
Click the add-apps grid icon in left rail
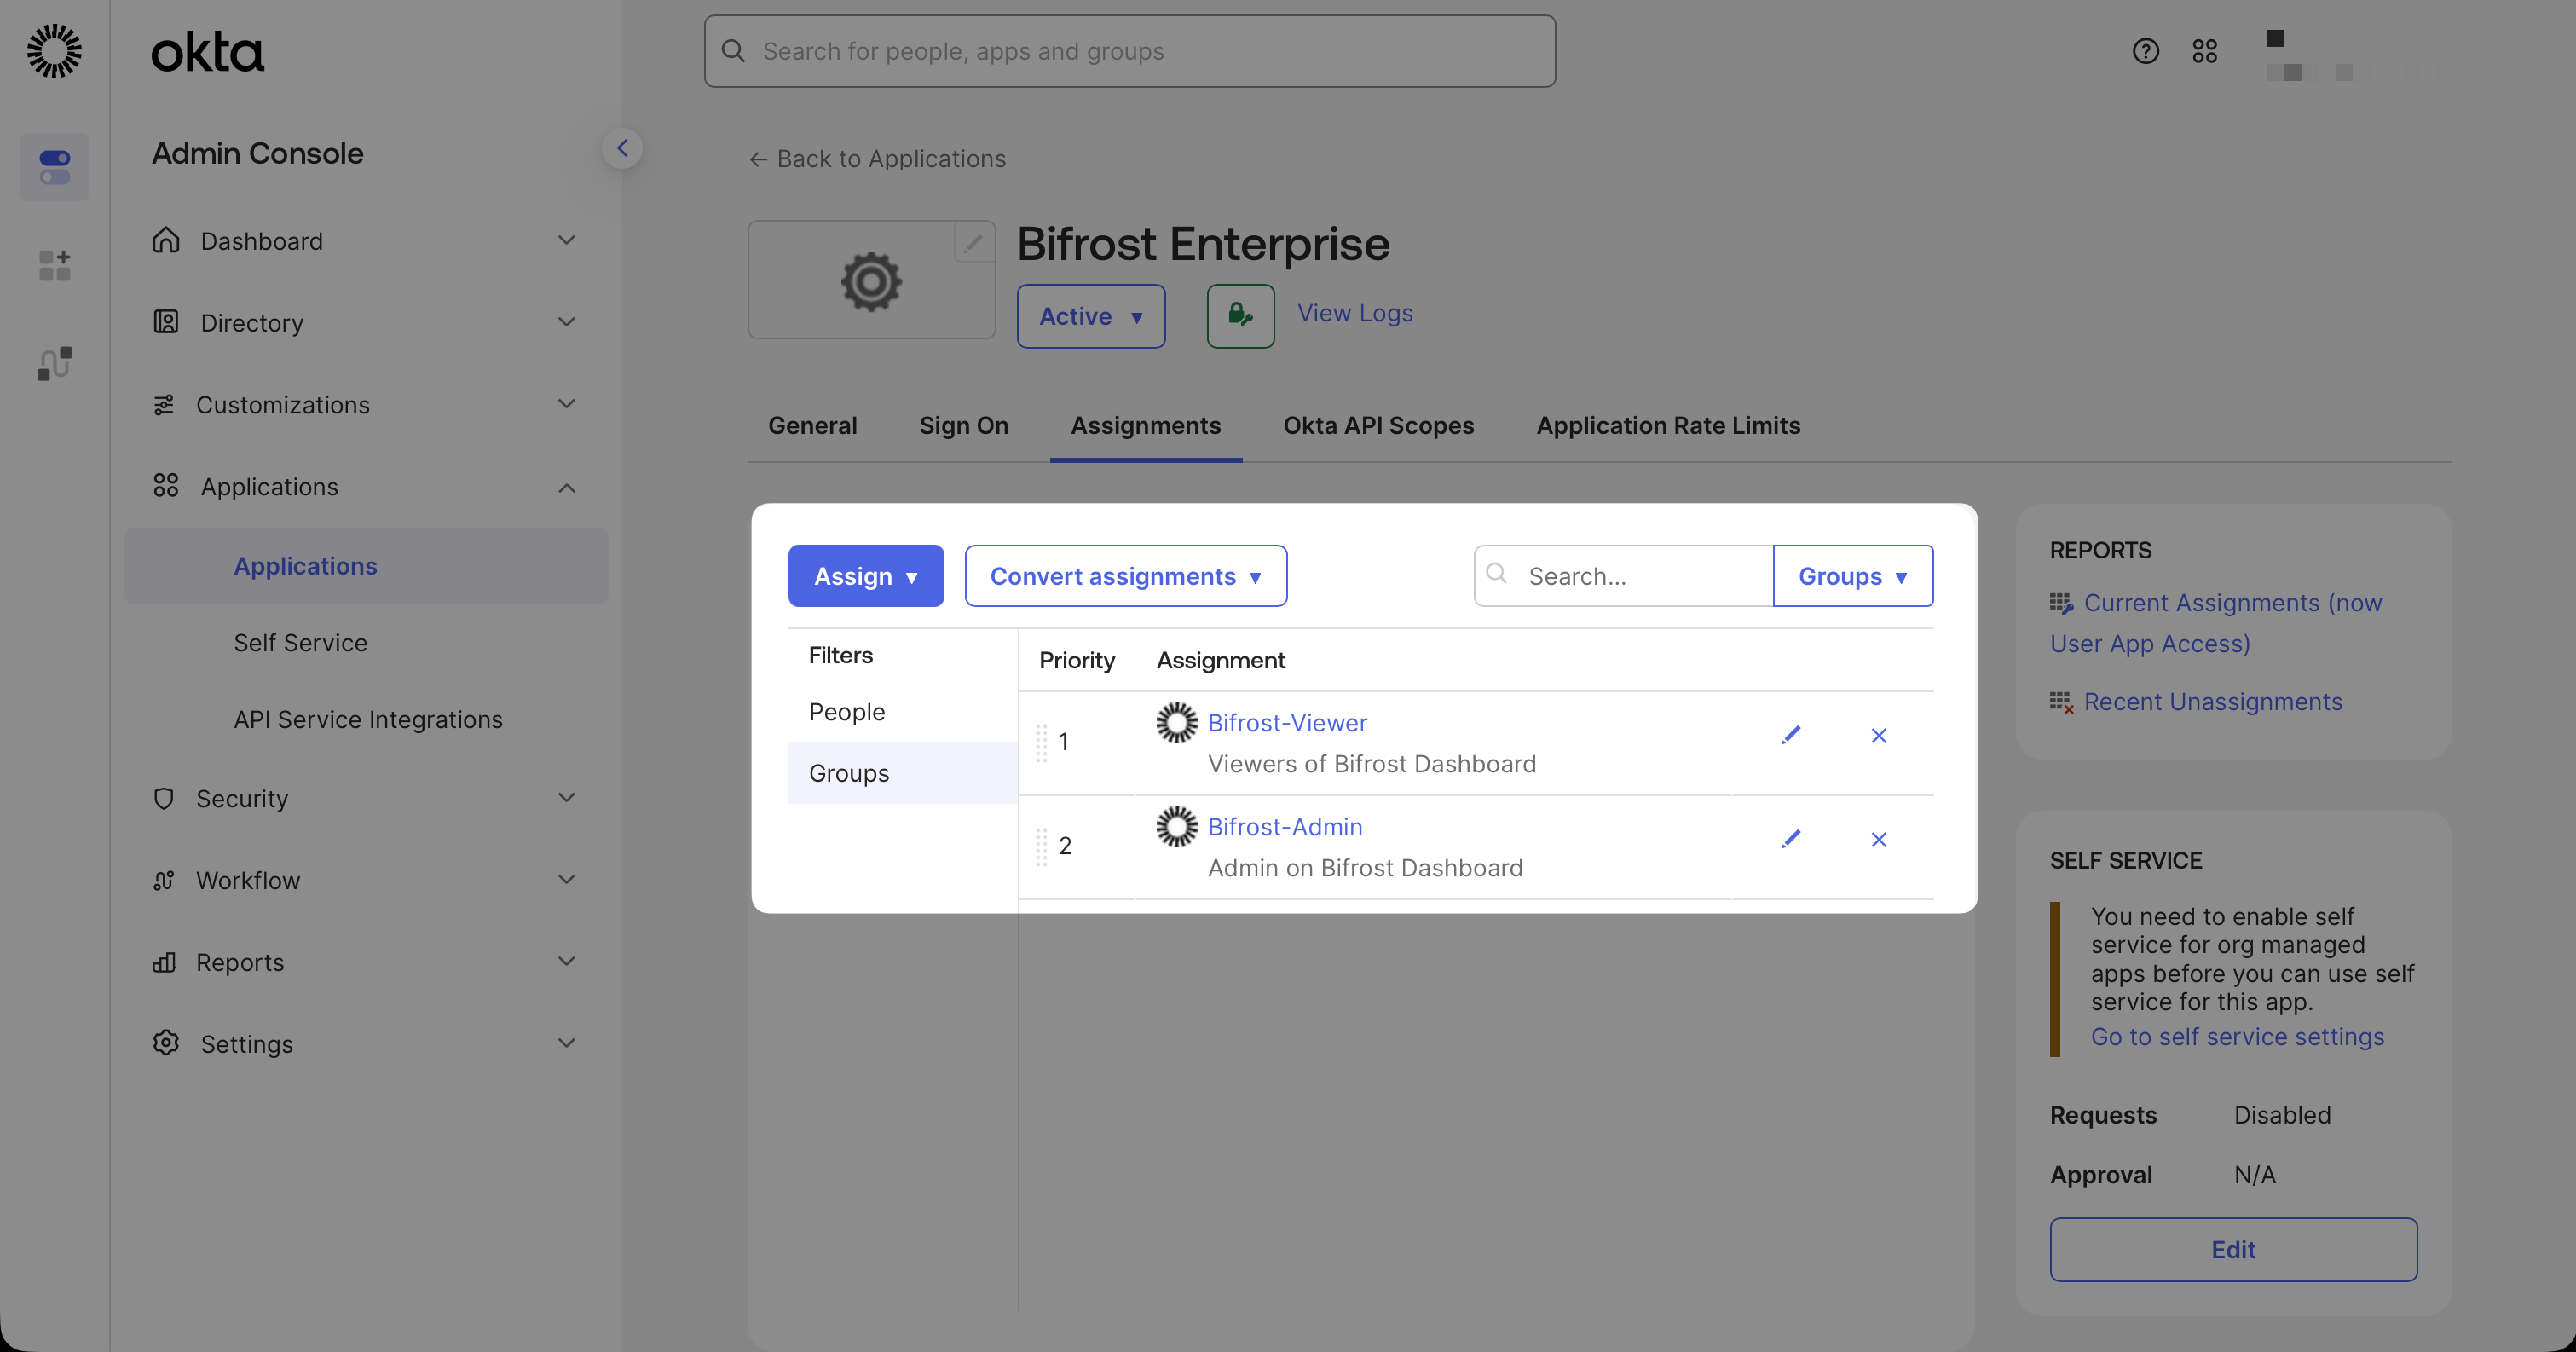54,266
